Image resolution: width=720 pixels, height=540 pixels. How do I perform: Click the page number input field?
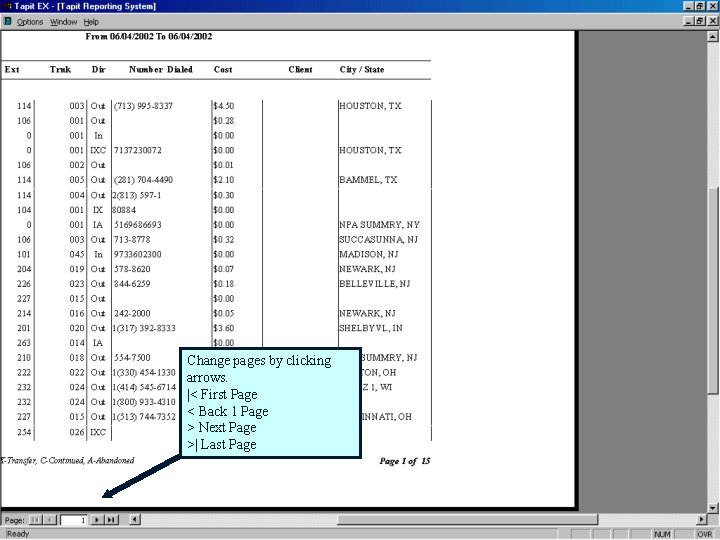point(73,520)
